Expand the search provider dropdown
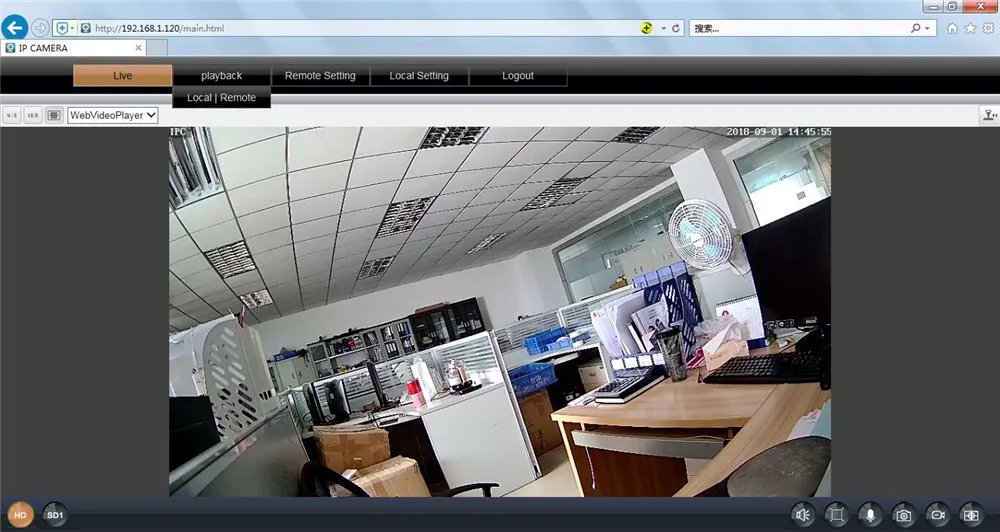 click(927, 28)
